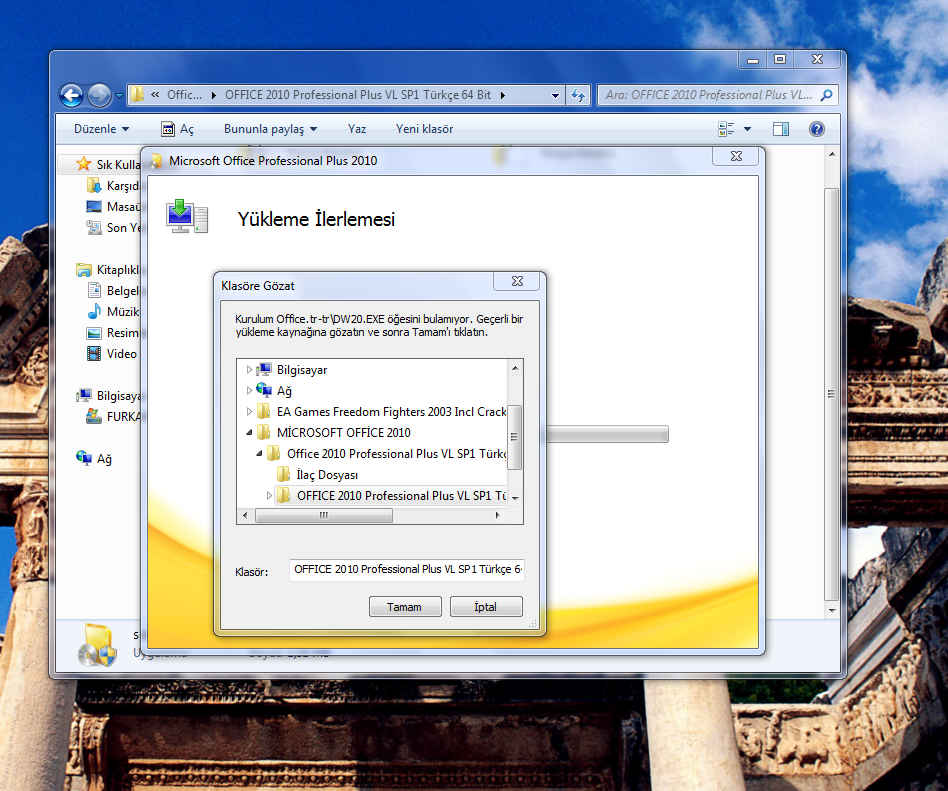Select Sık Kullanılanlar star in navigation pane
The width and height of the screenshot is (948, 791).
click(108, 164)
